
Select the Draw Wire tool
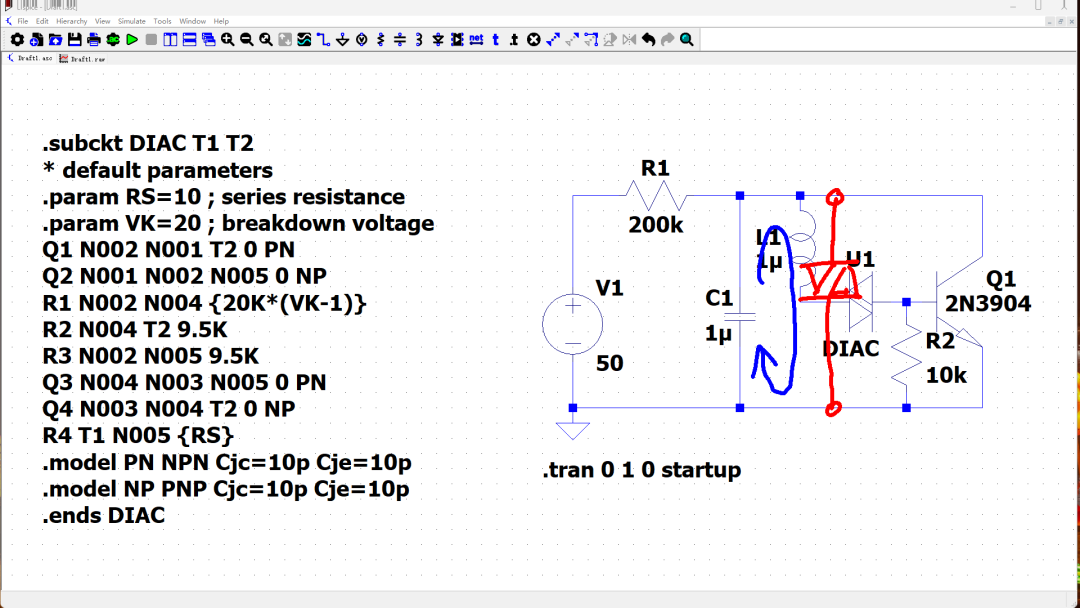coord(323,40)
